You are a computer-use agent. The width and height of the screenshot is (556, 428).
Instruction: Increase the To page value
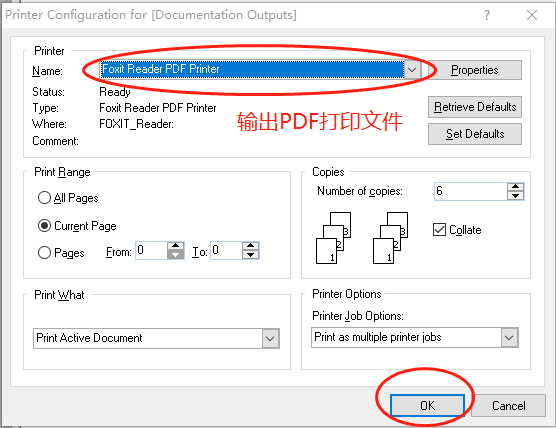(251, 246)
